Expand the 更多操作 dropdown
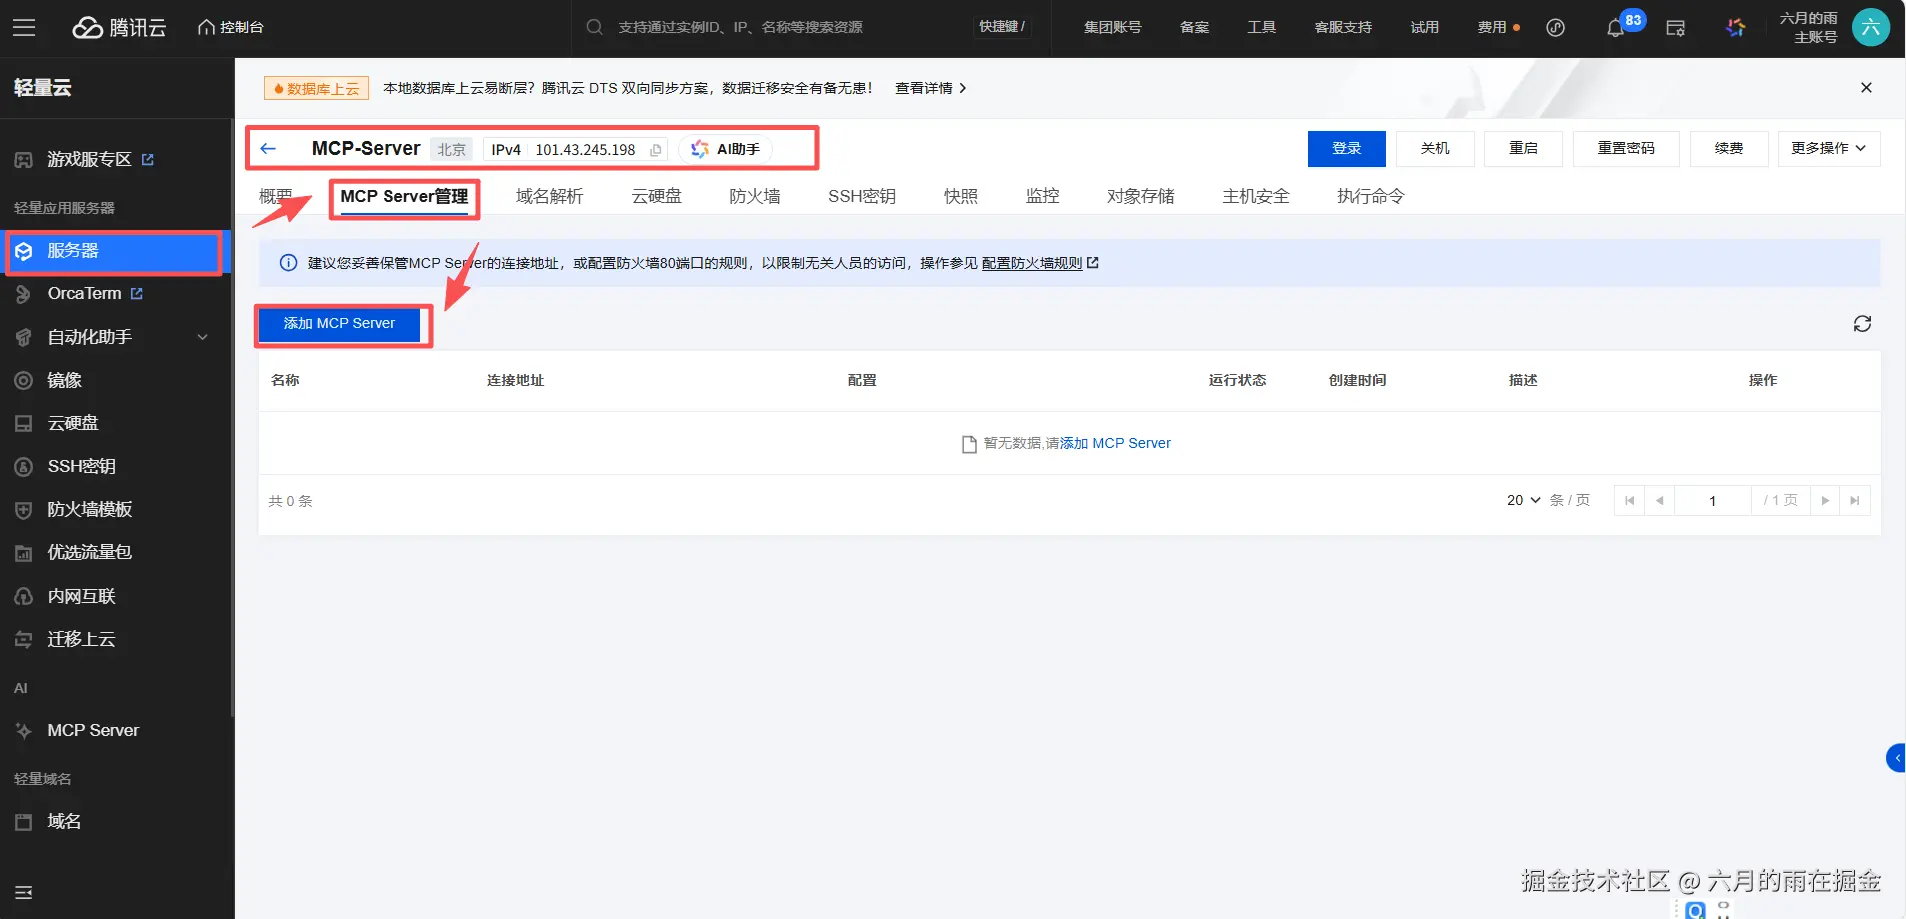This screenshot has width=1906, height=919. tap(1828, 148)
